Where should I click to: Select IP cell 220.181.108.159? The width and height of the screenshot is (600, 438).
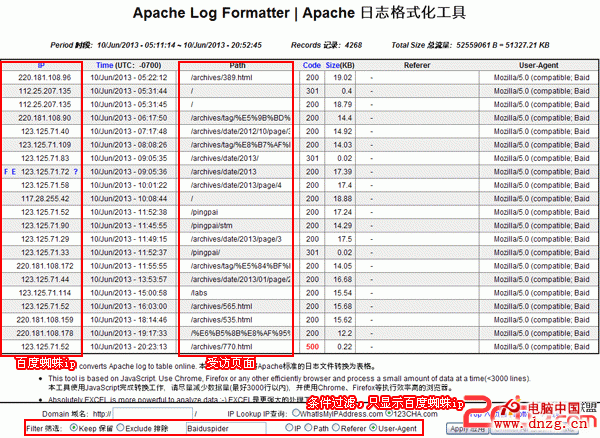(x=45, y=320)
